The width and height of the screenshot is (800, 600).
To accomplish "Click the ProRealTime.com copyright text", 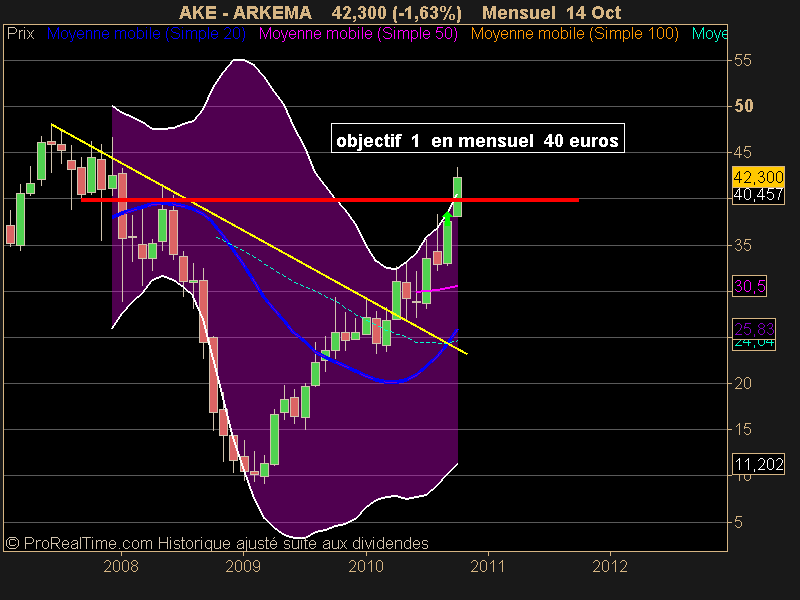I will pyautogui.click(x=217, y=543).
